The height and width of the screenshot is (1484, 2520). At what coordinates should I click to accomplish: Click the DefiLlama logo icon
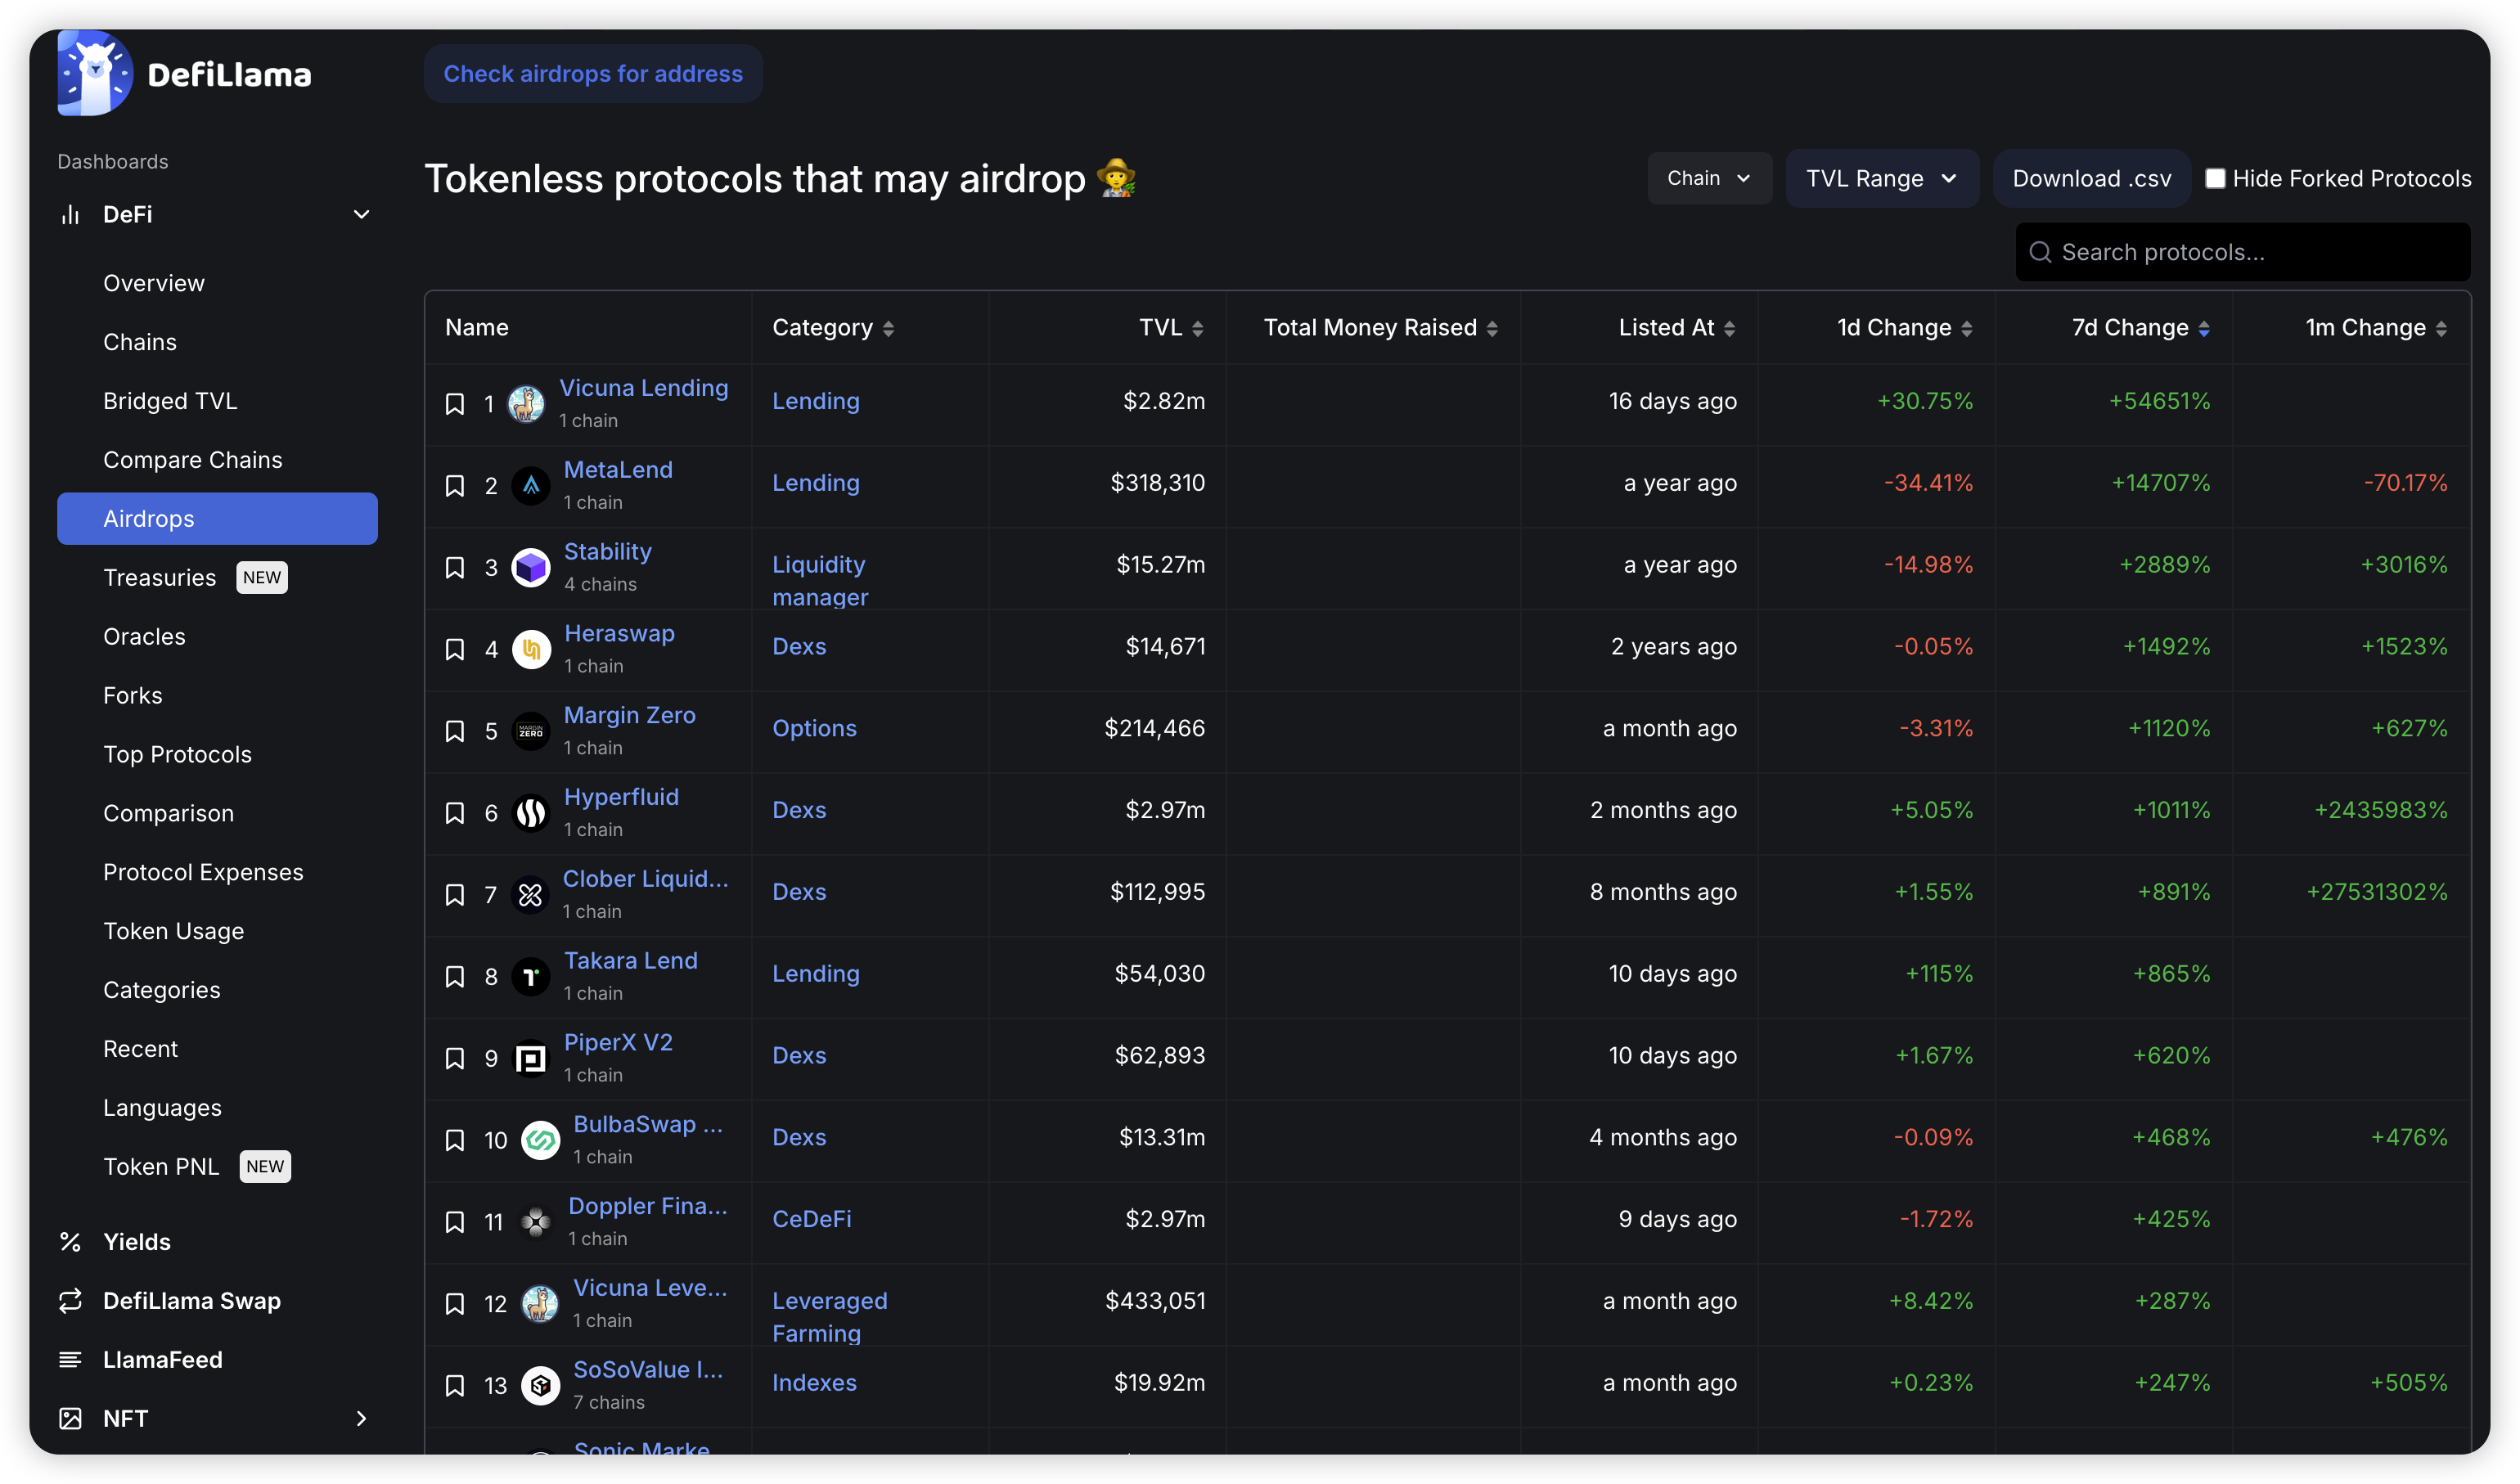click(95, 73)
